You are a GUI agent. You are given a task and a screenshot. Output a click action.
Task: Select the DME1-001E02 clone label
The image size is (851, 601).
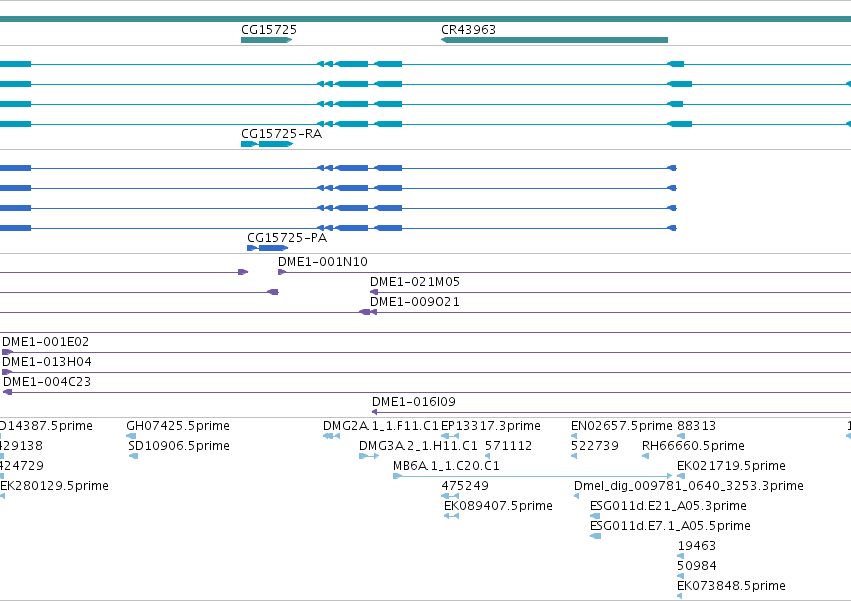[46, 342]
